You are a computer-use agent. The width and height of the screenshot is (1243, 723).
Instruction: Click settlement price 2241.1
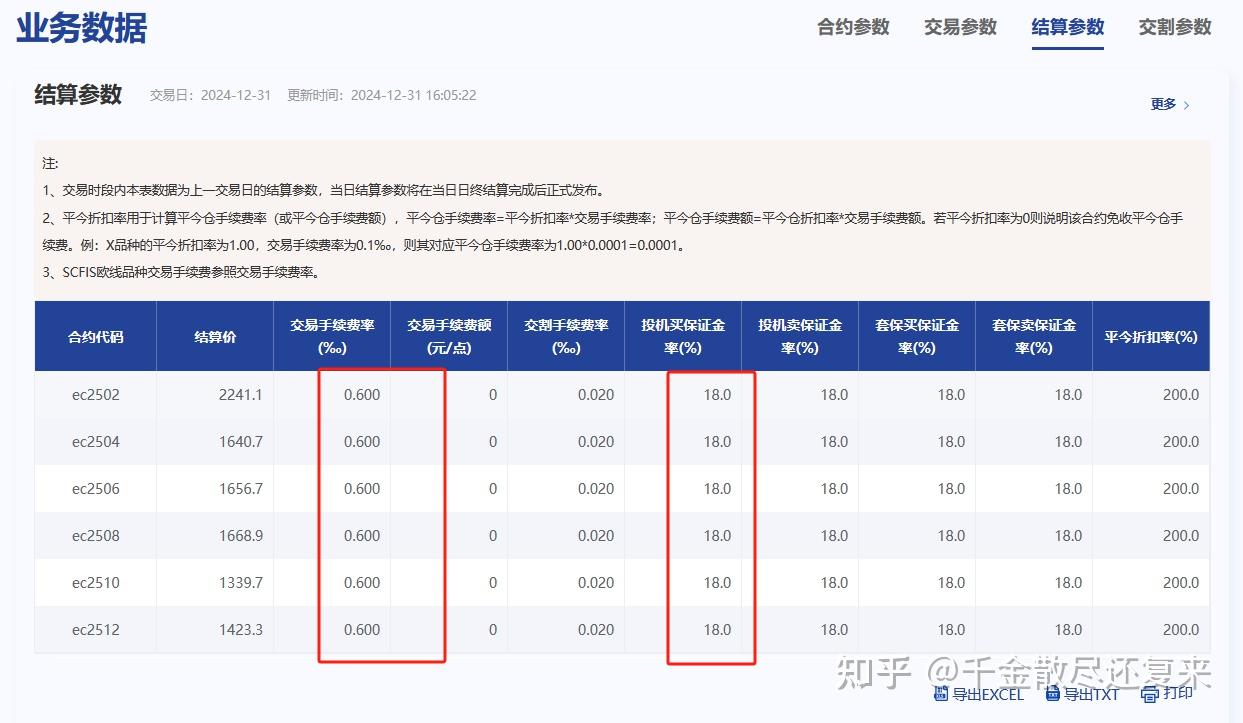pyautogui.click(x=240, y=395)
